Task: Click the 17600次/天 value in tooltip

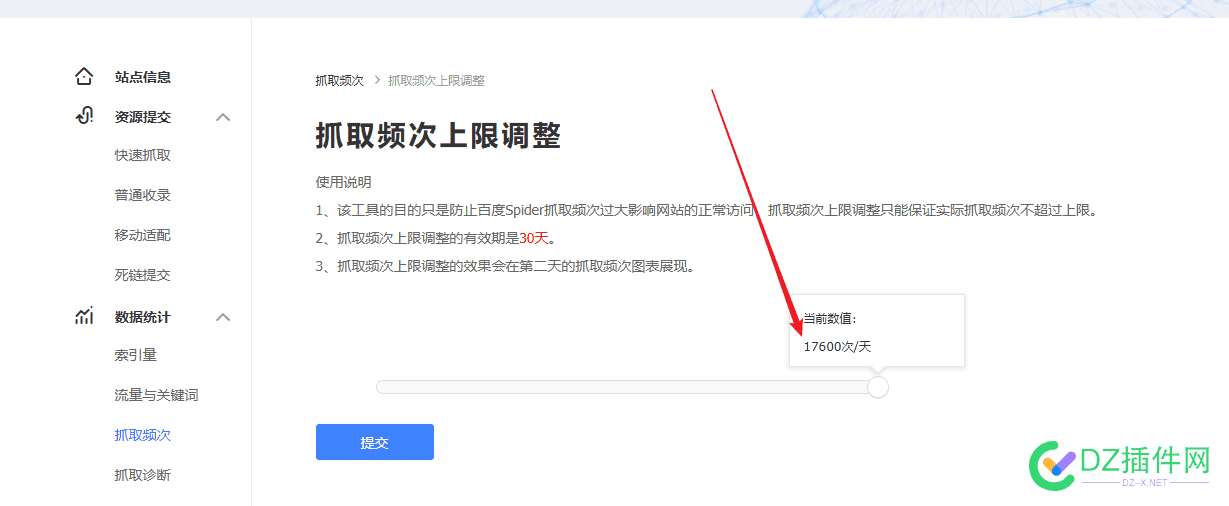Action: click(838, 346)
